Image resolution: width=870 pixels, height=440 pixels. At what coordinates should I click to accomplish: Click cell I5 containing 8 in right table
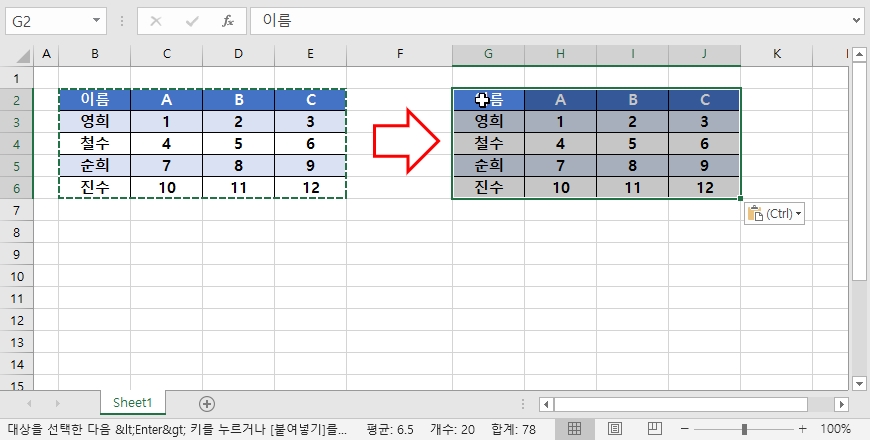click(633, 165)
